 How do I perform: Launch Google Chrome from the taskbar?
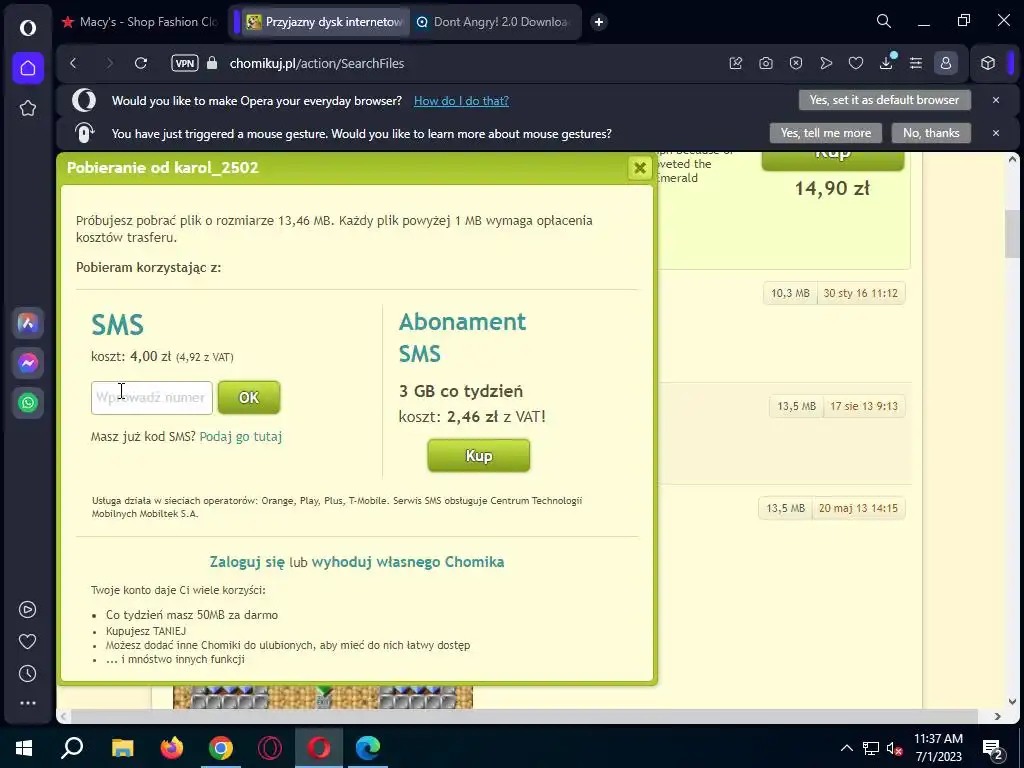[221, 748]
